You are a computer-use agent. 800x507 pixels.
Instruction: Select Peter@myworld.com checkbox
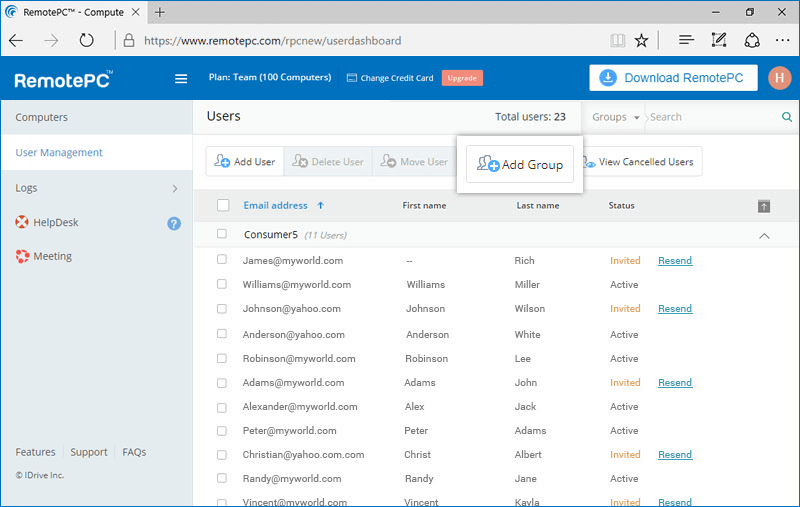point(221,431)
